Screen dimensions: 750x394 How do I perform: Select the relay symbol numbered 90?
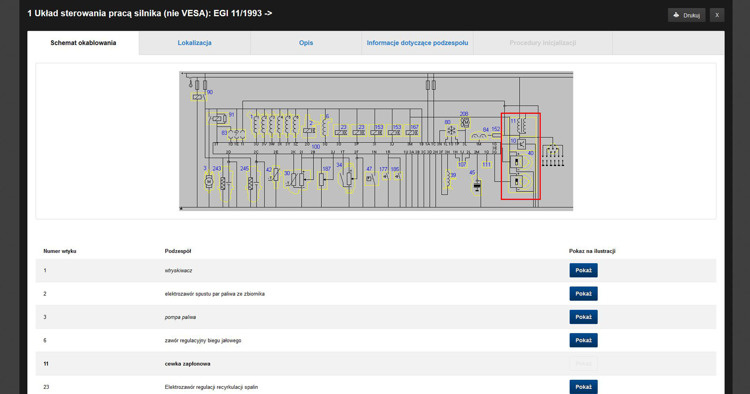[x=198, y=97]
